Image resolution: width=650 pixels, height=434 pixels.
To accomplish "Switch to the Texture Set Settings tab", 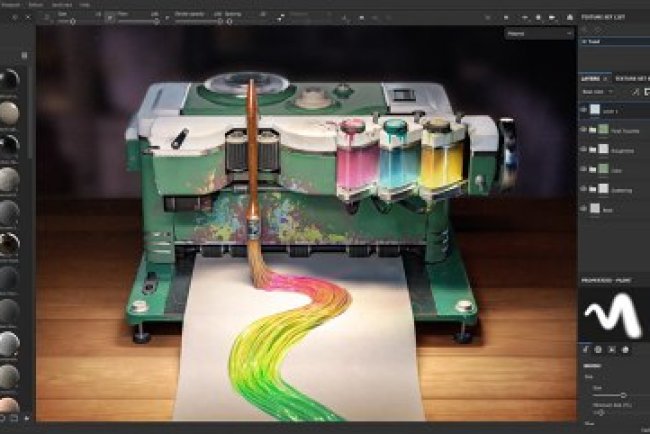I will (x=632, y=78).
